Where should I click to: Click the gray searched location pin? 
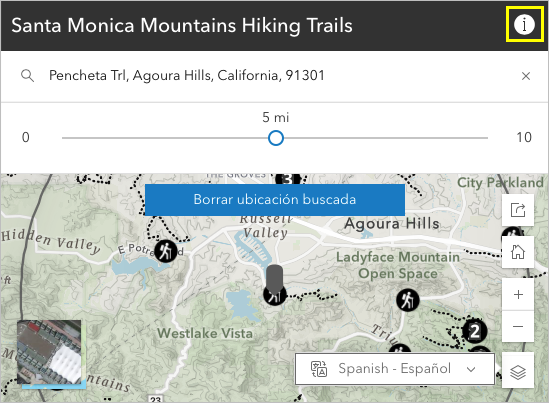(274, 279)
